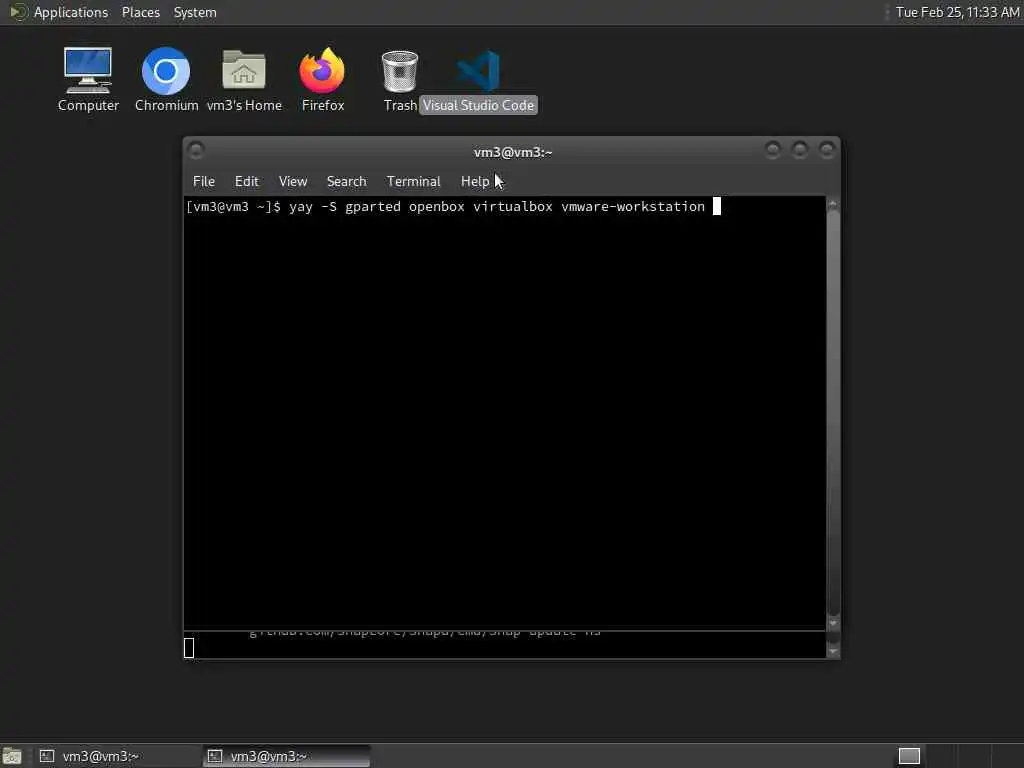Open the terminal Edit menu
Image resolution: width=1024 pixels, height=768 pixels.
(x=246, y=182)
